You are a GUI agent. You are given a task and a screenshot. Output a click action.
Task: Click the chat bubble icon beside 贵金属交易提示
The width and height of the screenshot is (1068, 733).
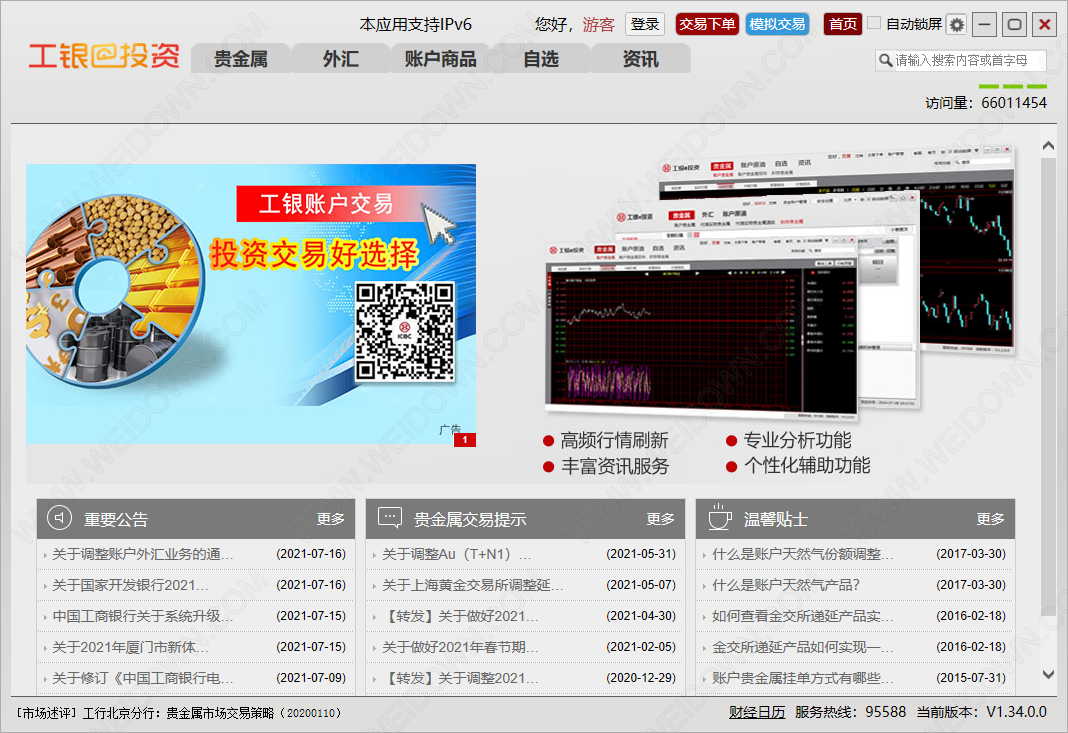(x=390, y=518)
